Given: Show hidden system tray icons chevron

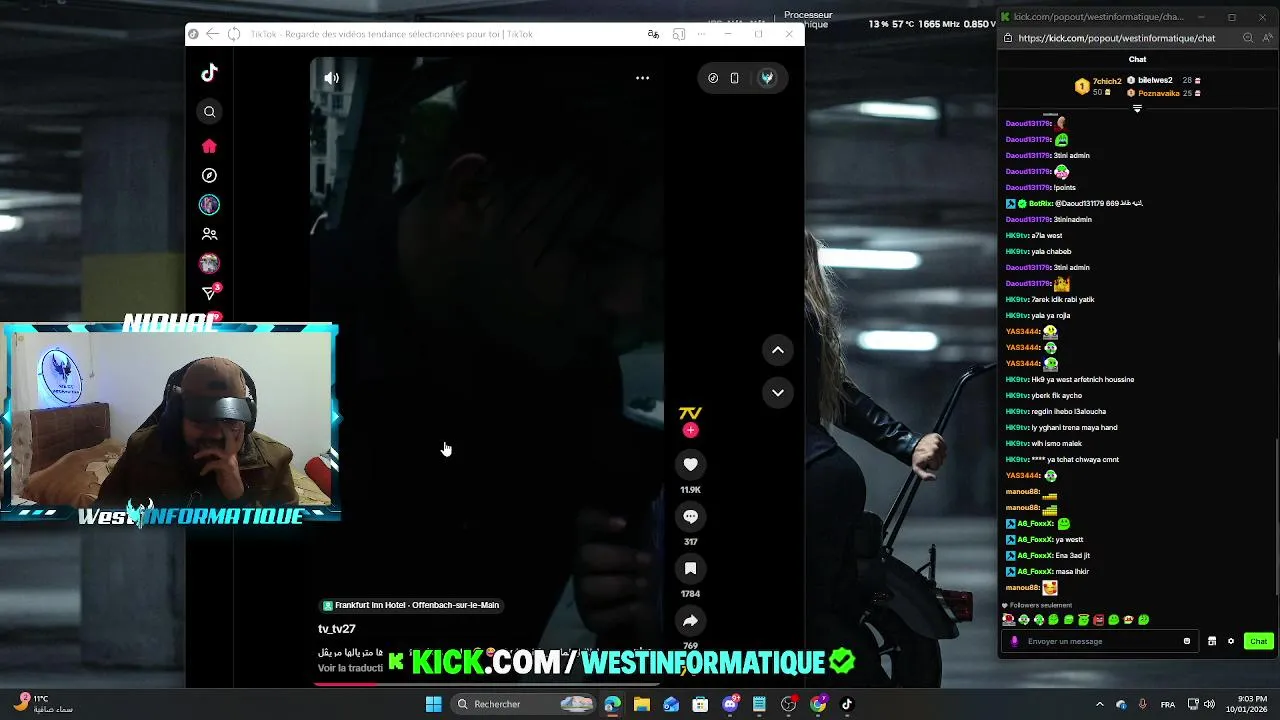Looking at the screenshot, I should click(1099, 704).
